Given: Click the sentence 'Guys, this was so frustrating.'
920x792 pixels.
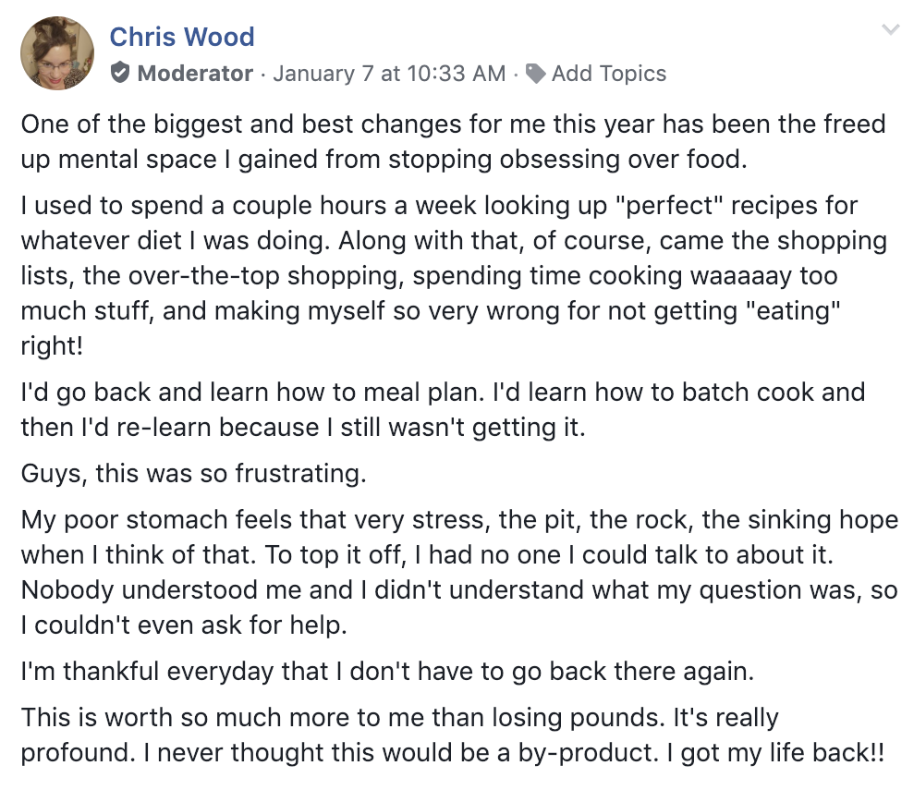Looking at the screenshot, I should click(x=194, y=473).
